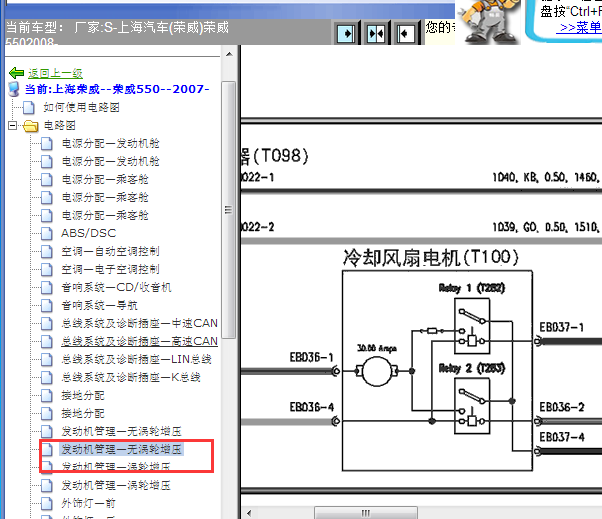
Task: Open second 电源分配—发动机舱 entry
Action: tap(111, 162)
